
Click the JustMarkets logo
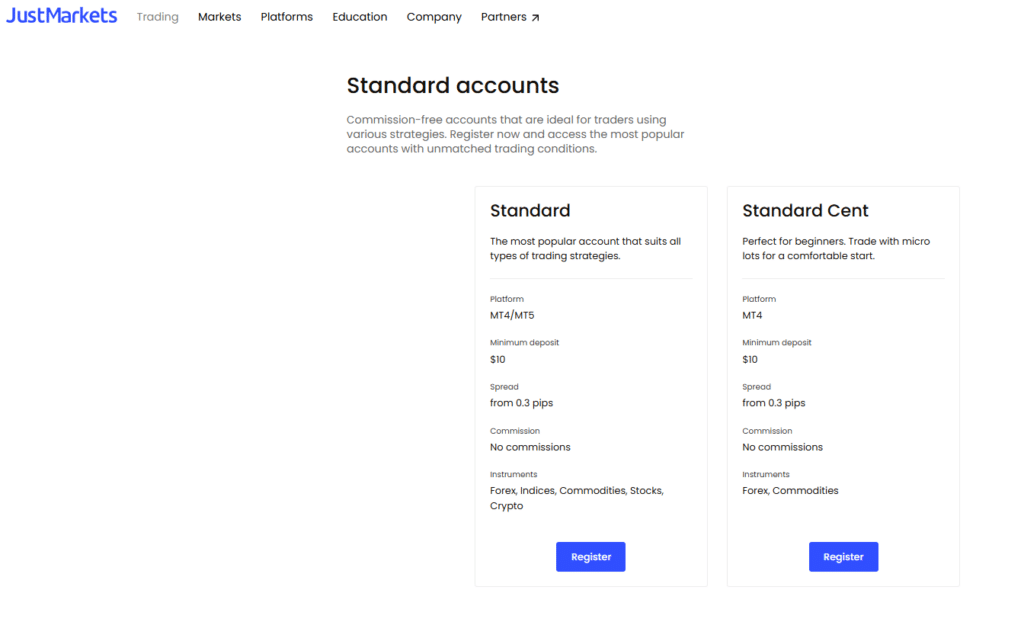coord(61,16)
